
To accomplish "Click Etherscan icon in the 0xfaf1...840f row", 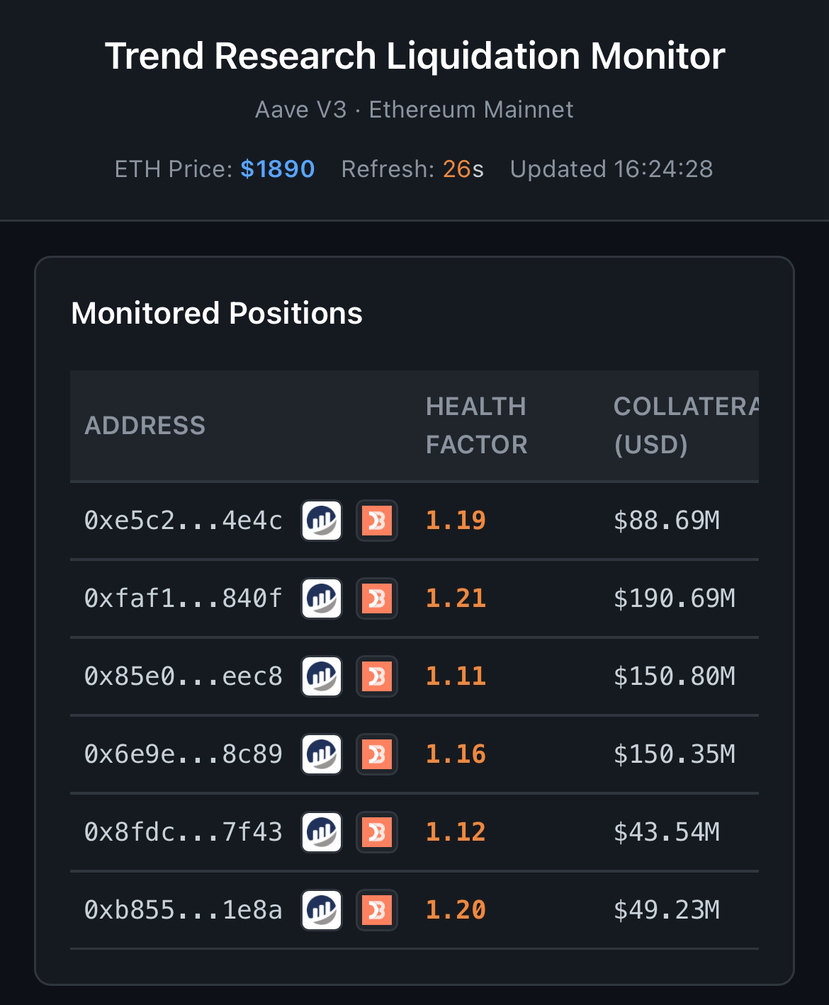I will tap(322, 599).
